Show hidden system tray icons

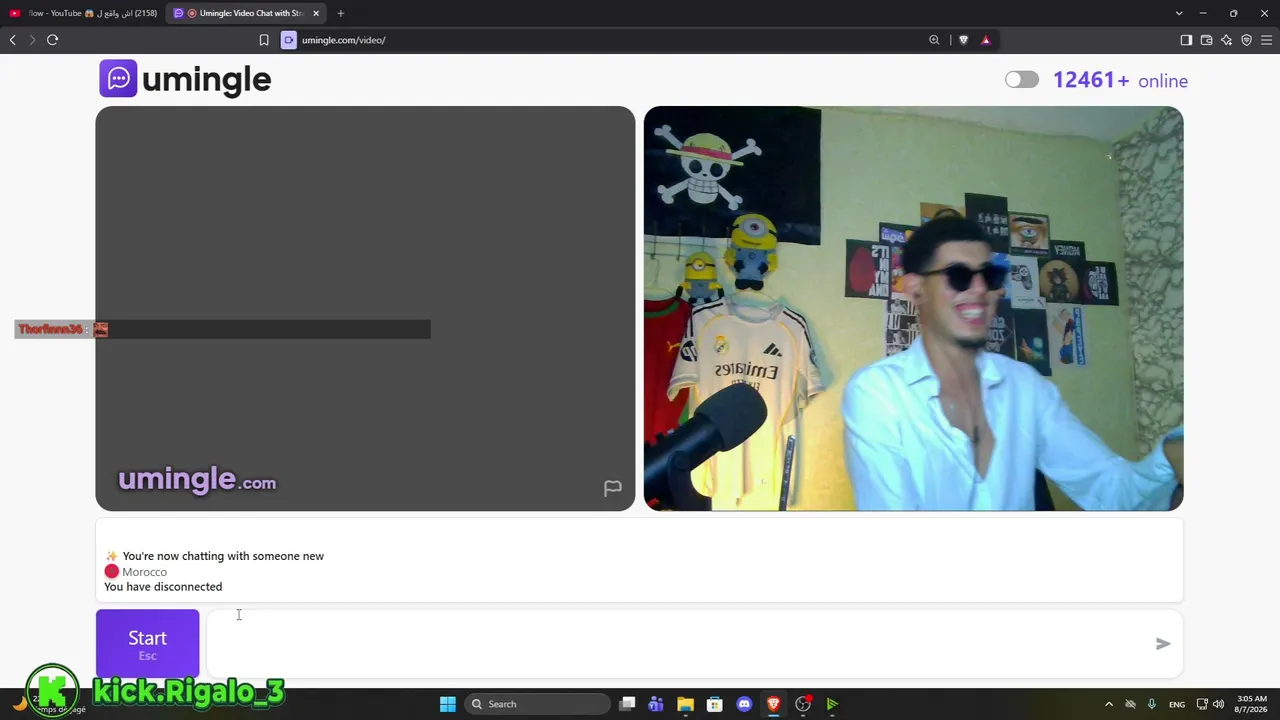[1108, 704]
